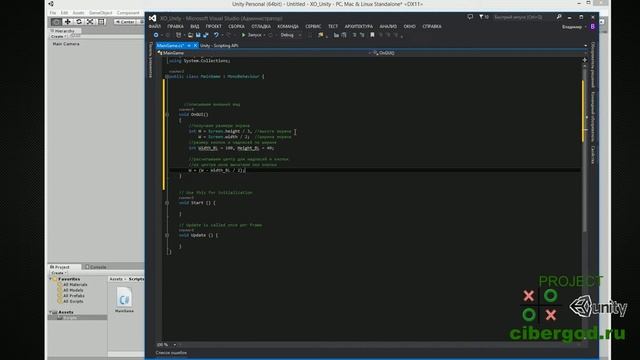Collapse the Start method outline toggle
Image resolution: width=640 pixels, height=360 pixels.
167,203
